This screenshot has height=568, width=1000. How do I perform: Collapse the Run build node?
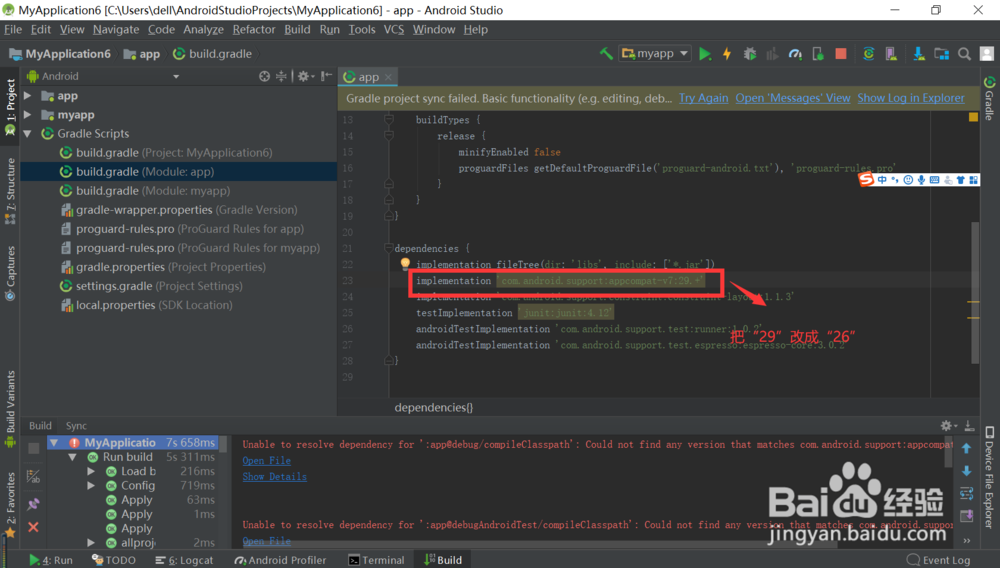point(73,457)
